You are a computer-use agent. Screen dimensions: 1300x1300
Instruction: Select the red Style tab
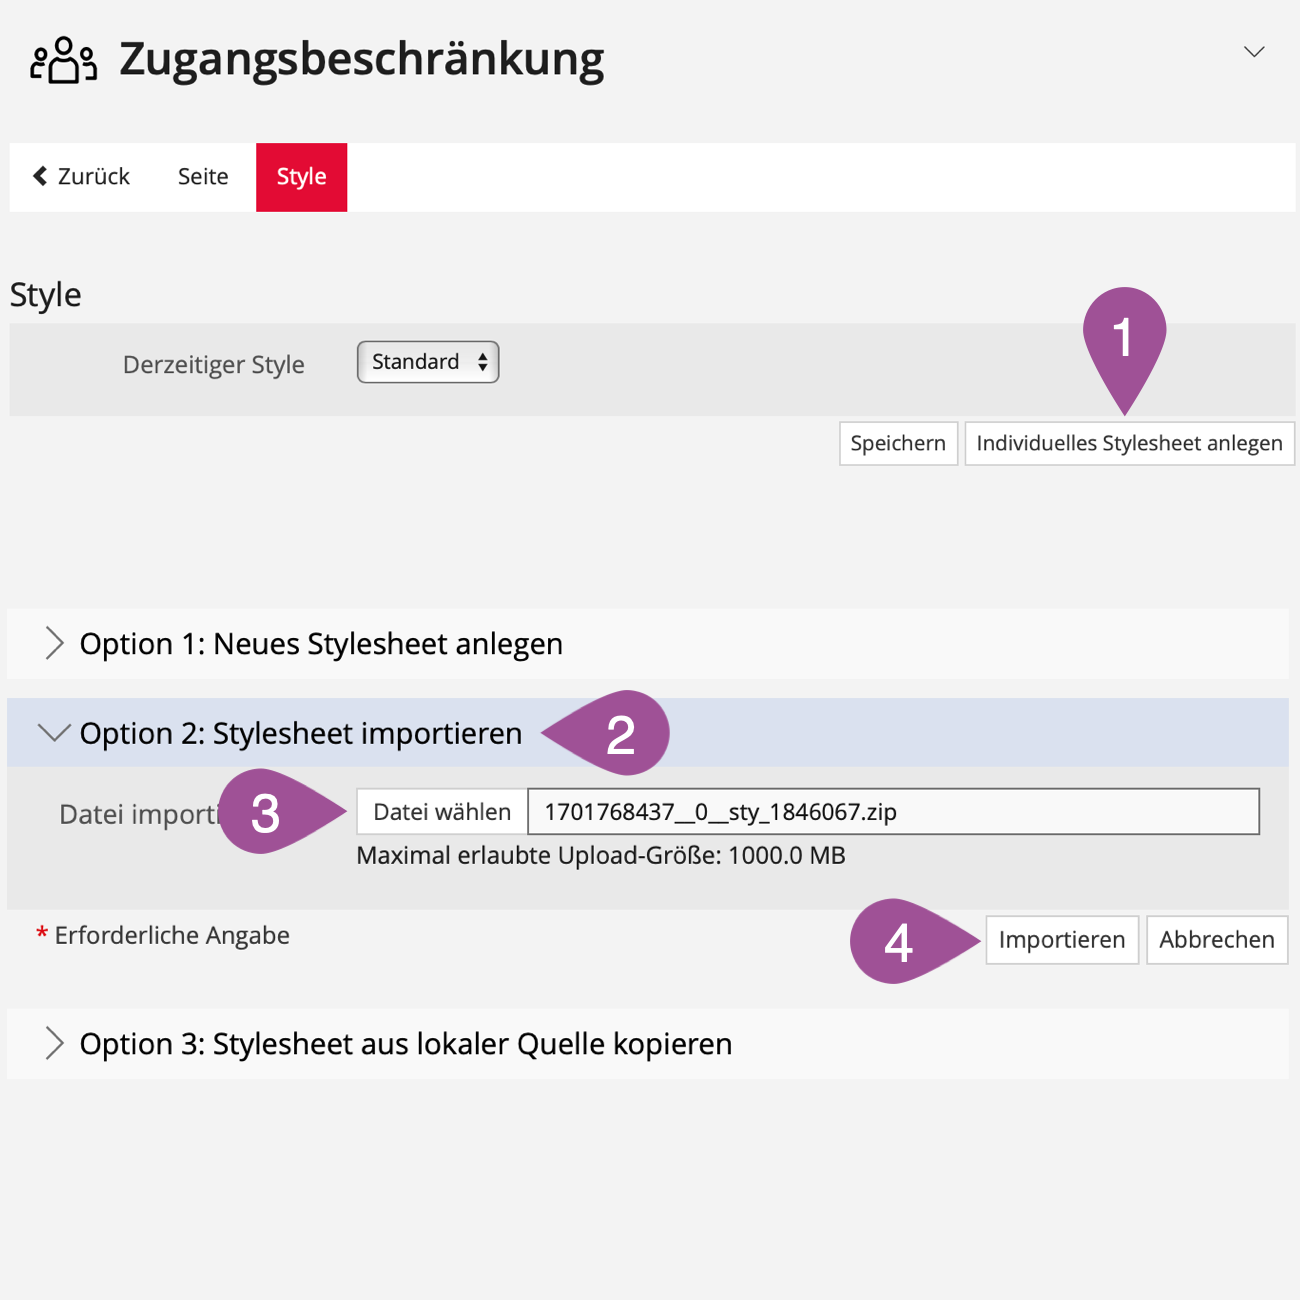(x=301, y=177)
